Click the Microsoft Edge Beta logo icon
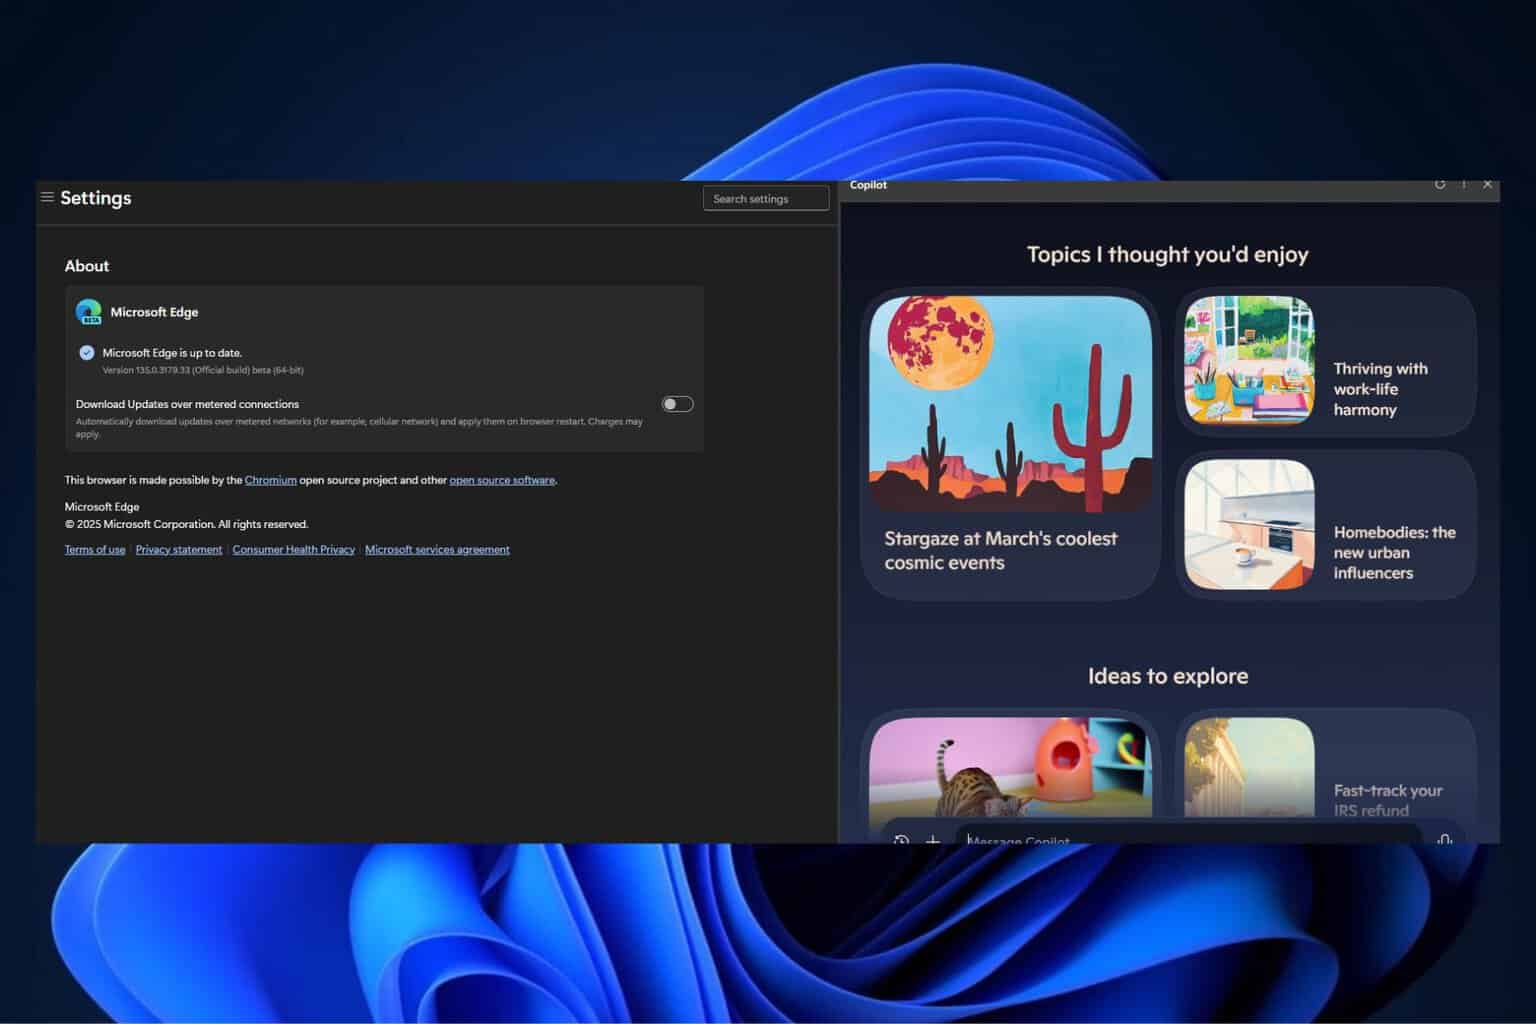The image size is (1536, 1024). click(89, 312)
